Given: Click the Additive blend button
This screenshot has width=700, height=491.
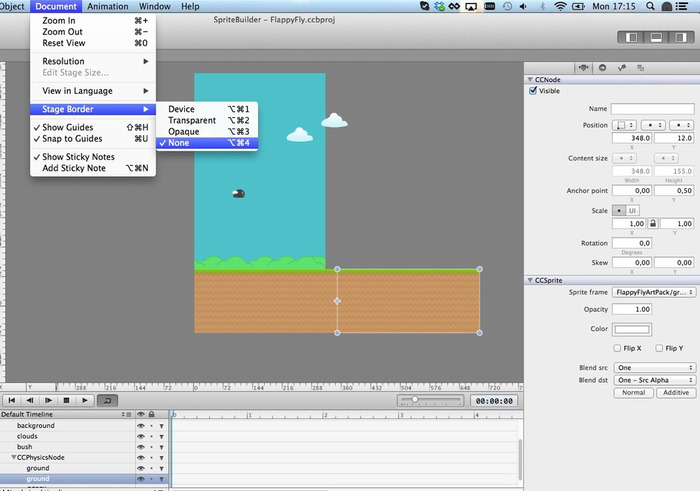Looking at the screenshot, I should (675, 393).
